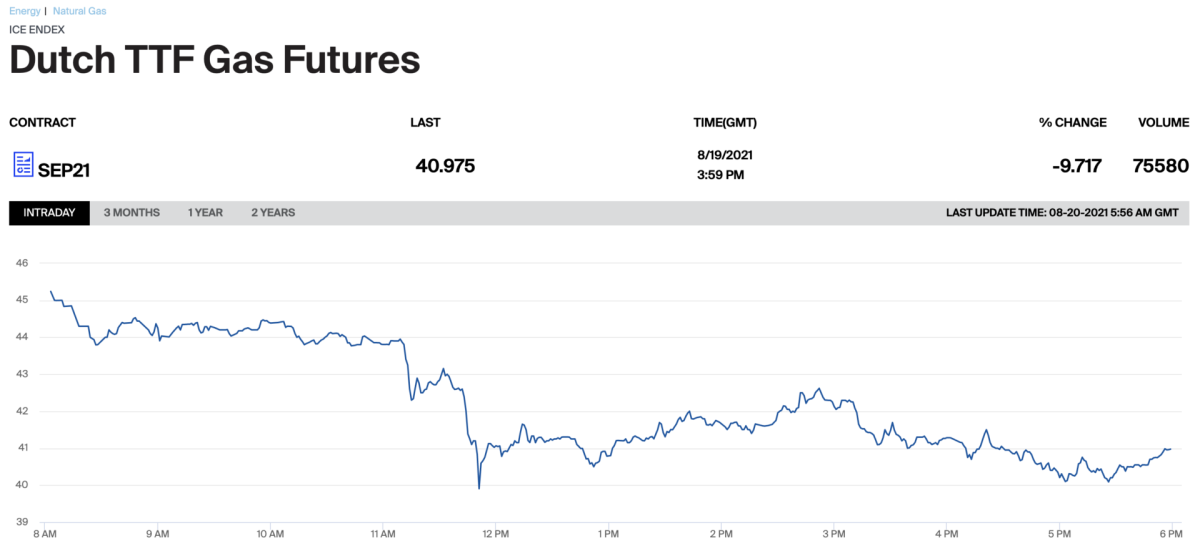The image size is (1200, 551).
Task: Click the VOLUME column header
Action: point(1163,123)
